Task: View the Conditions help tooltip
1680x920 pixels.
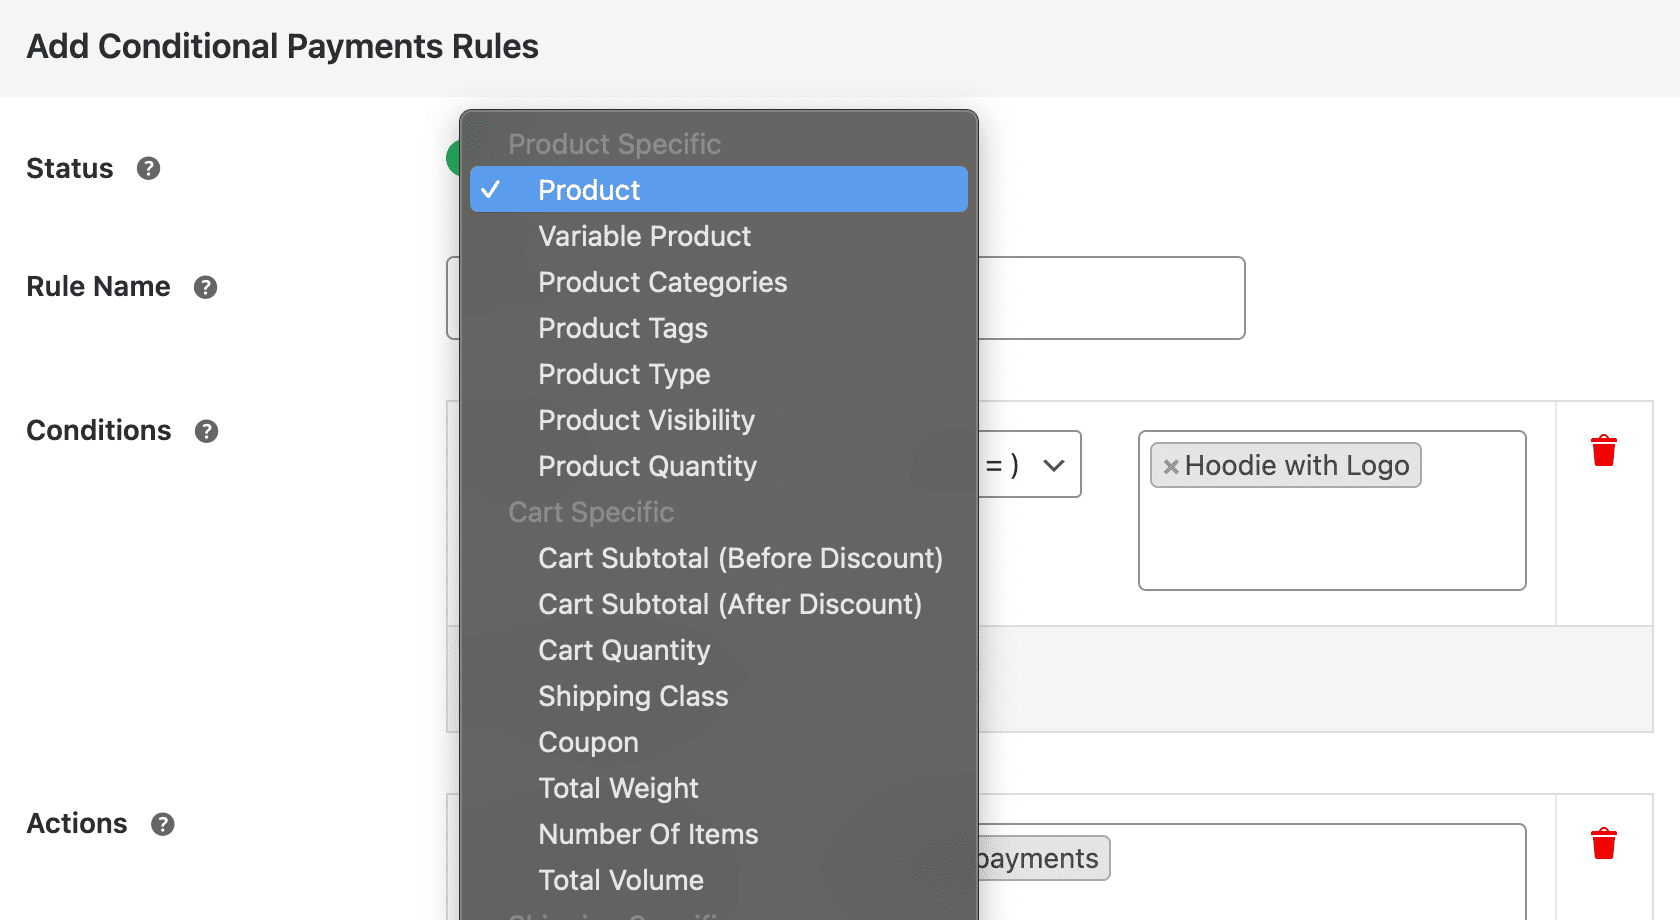Action: 206,431
